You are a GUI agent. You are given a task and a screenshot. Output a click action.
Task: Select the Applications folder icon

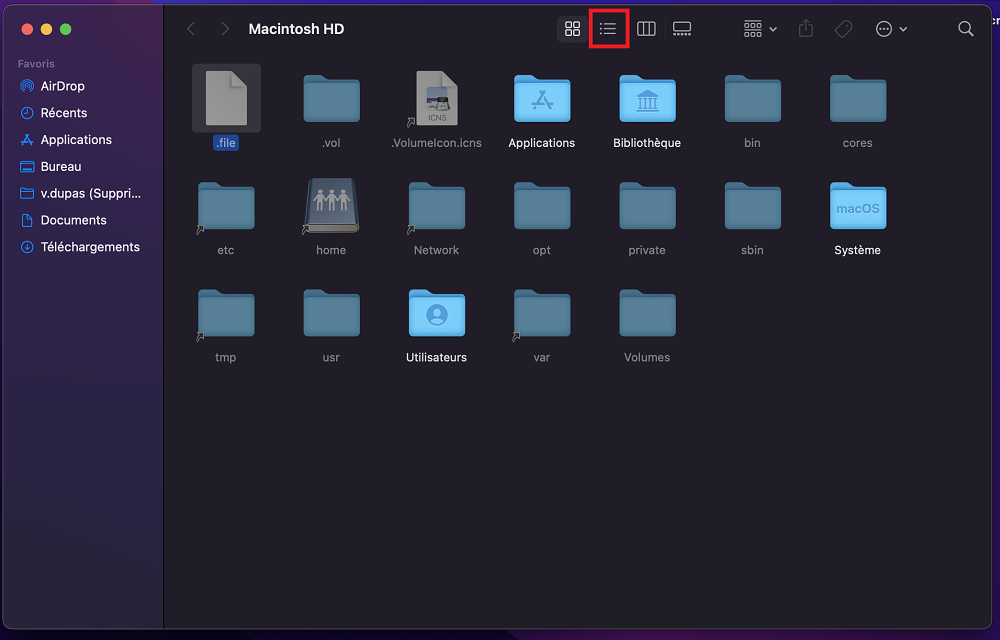click(x=542, y=100)
